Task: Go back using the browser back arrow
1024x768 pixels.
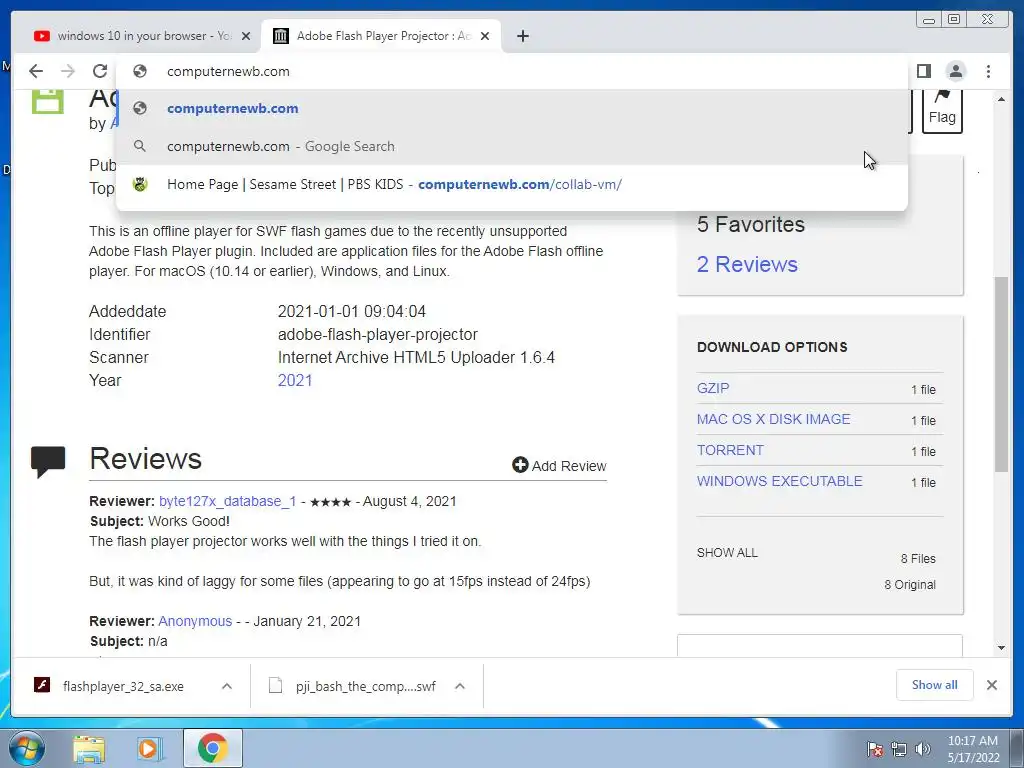Action: tap(36, 71)
